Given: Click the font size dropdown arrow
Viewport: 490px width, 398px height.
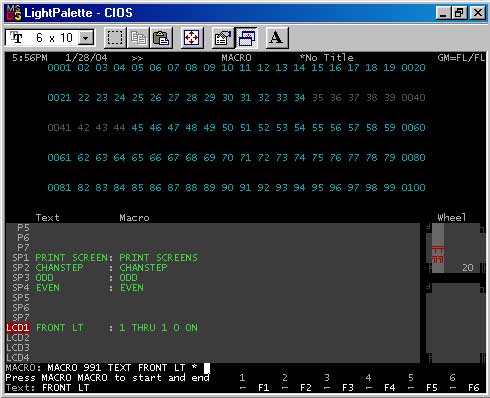Looking at the screenshot, I should click(x=86, y=38).
